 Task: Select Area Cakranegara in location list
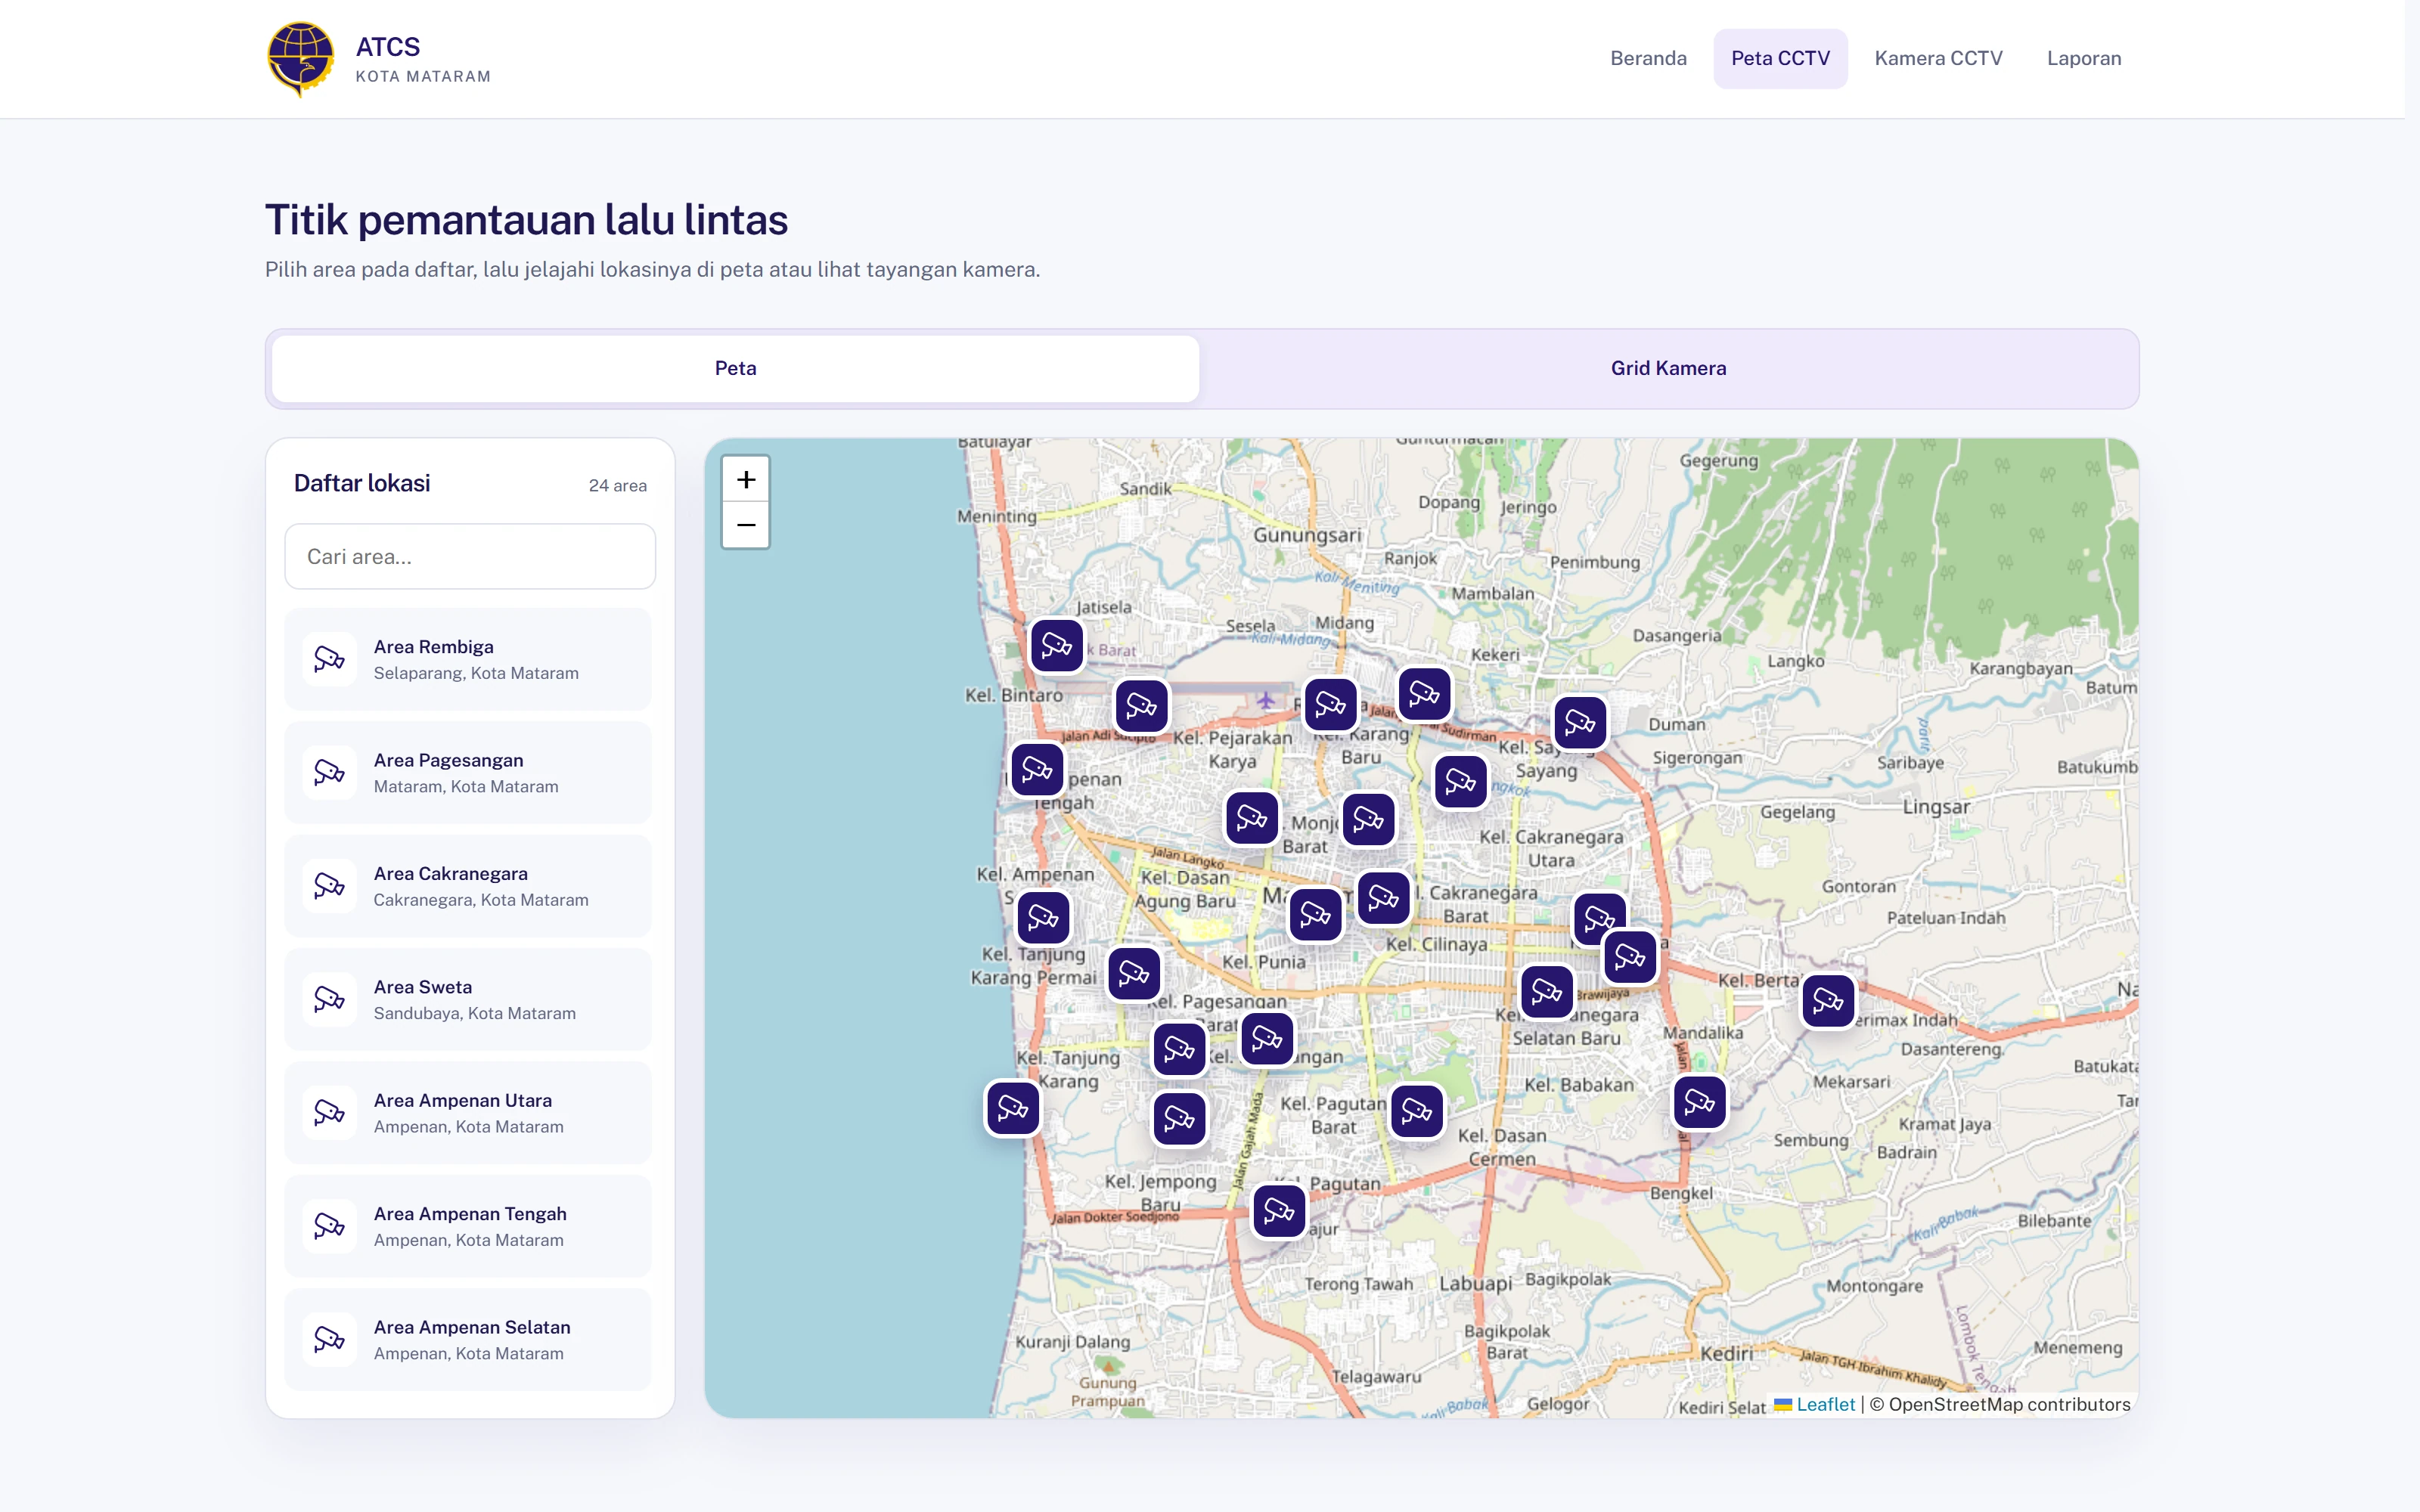[468, 886]
